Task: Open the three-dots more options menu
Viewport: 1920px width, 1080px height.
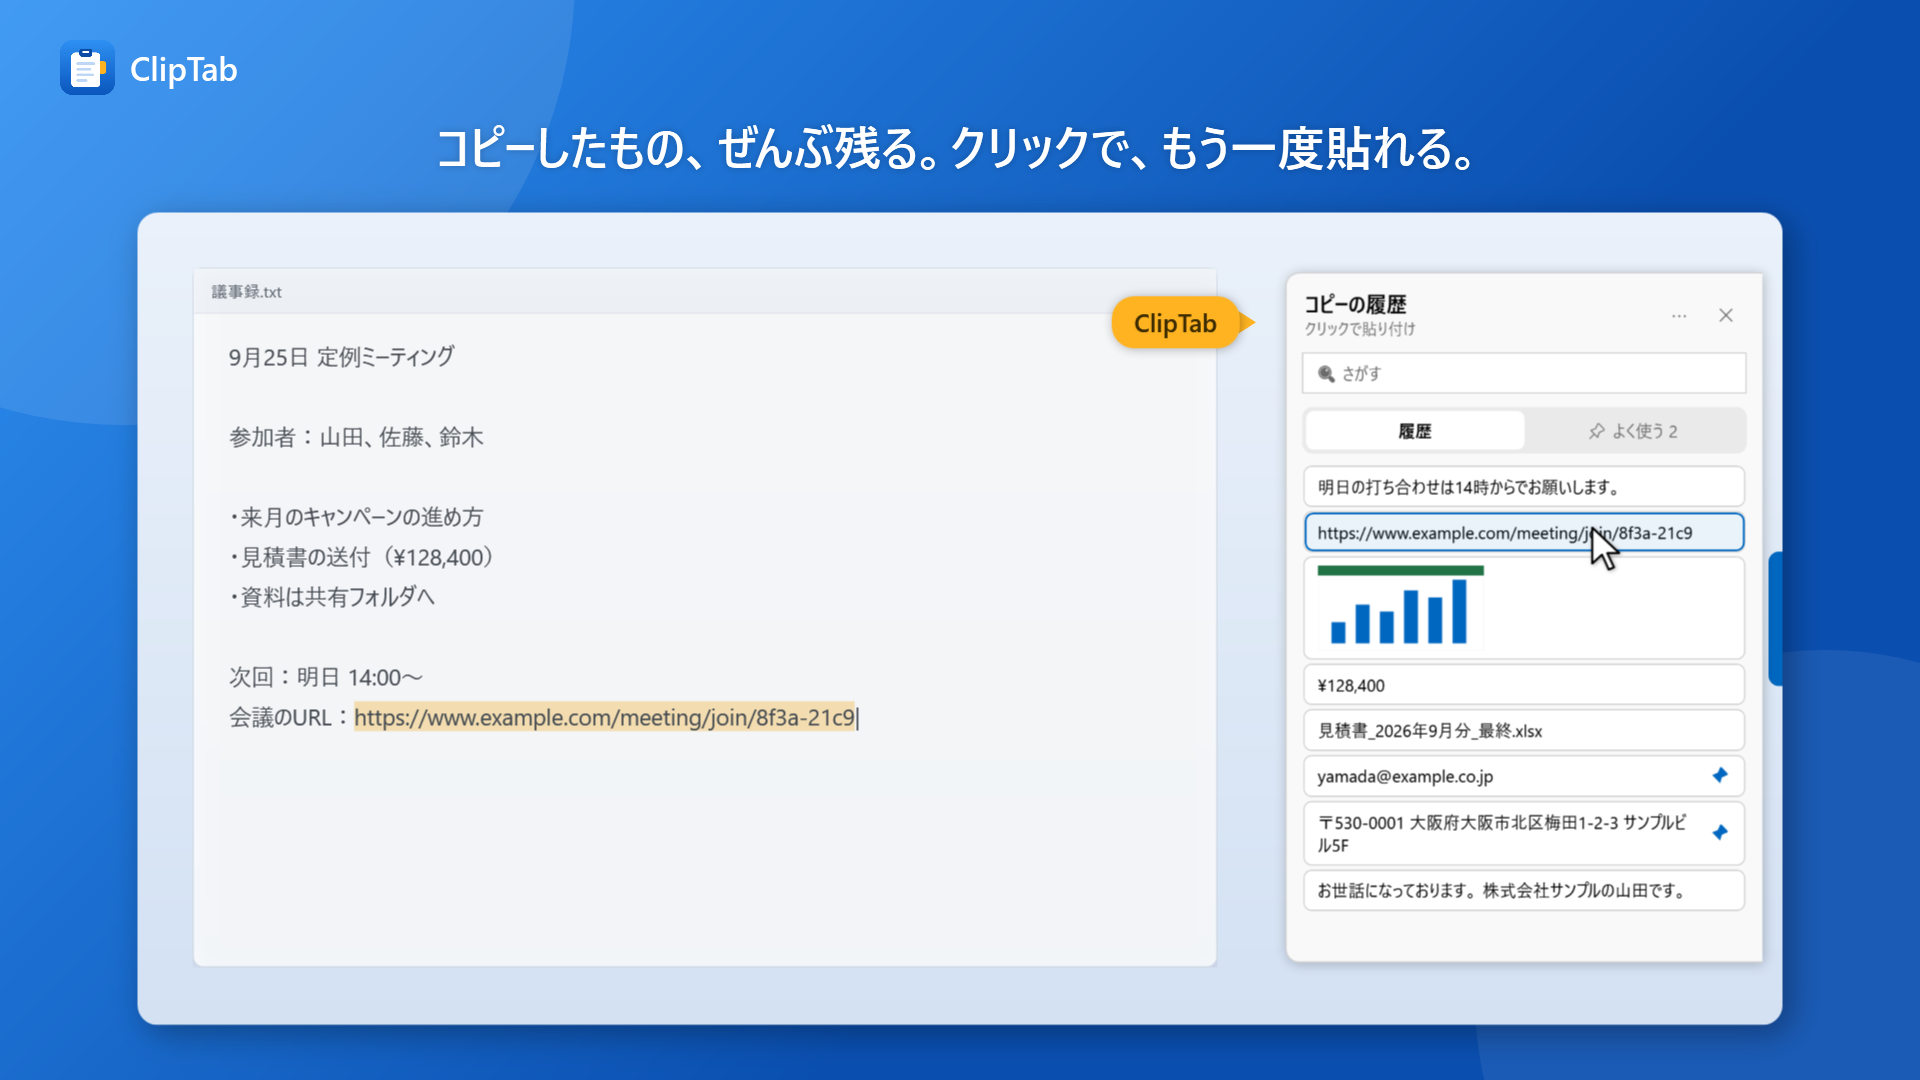Action: pyautogui.click(x=1679, y=316)
